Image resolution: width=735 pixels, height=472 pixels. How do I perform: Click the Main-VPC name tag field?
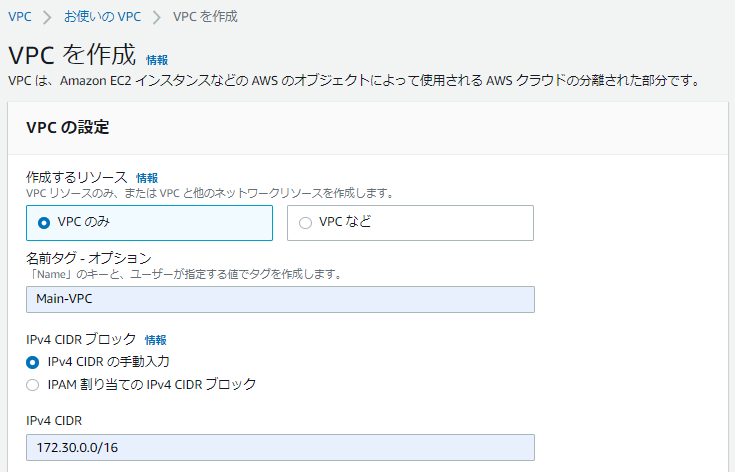(x=280, y=300)
